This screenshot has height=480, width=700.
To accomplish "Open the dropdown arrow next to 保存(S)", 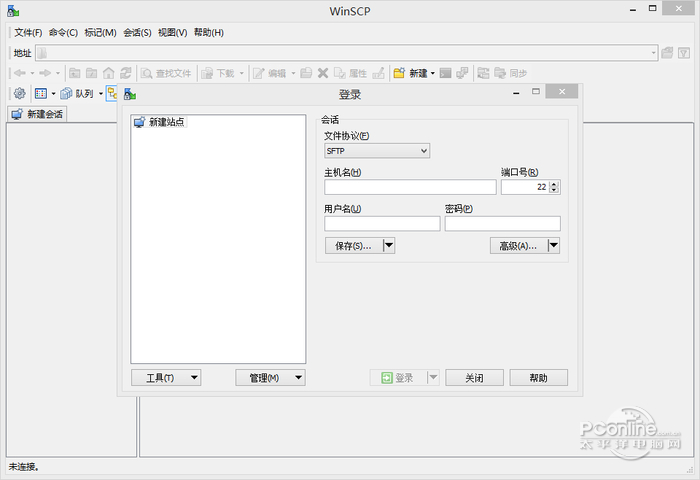I will coord(389,245).
